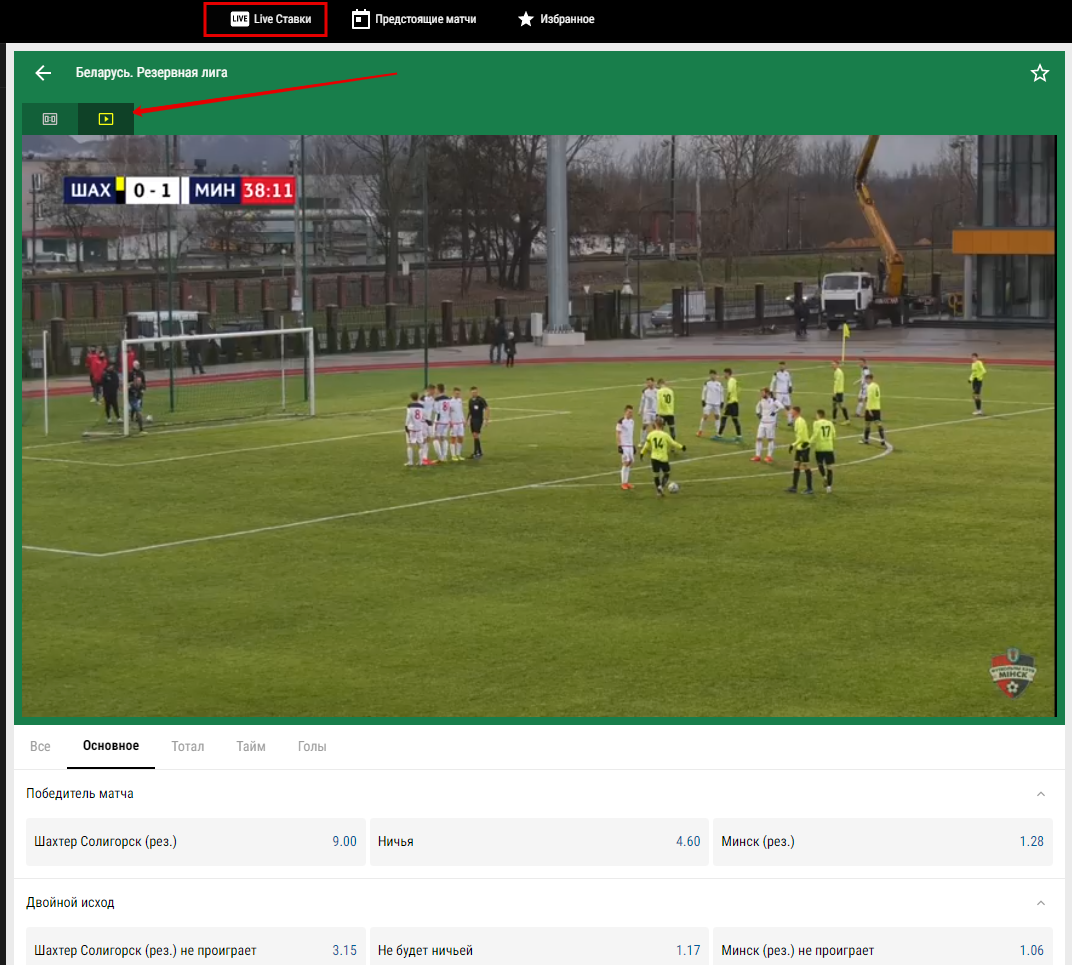Bet on Минск (рез.) win at 1.28
Screen dimensions: 1072x967
882,842
